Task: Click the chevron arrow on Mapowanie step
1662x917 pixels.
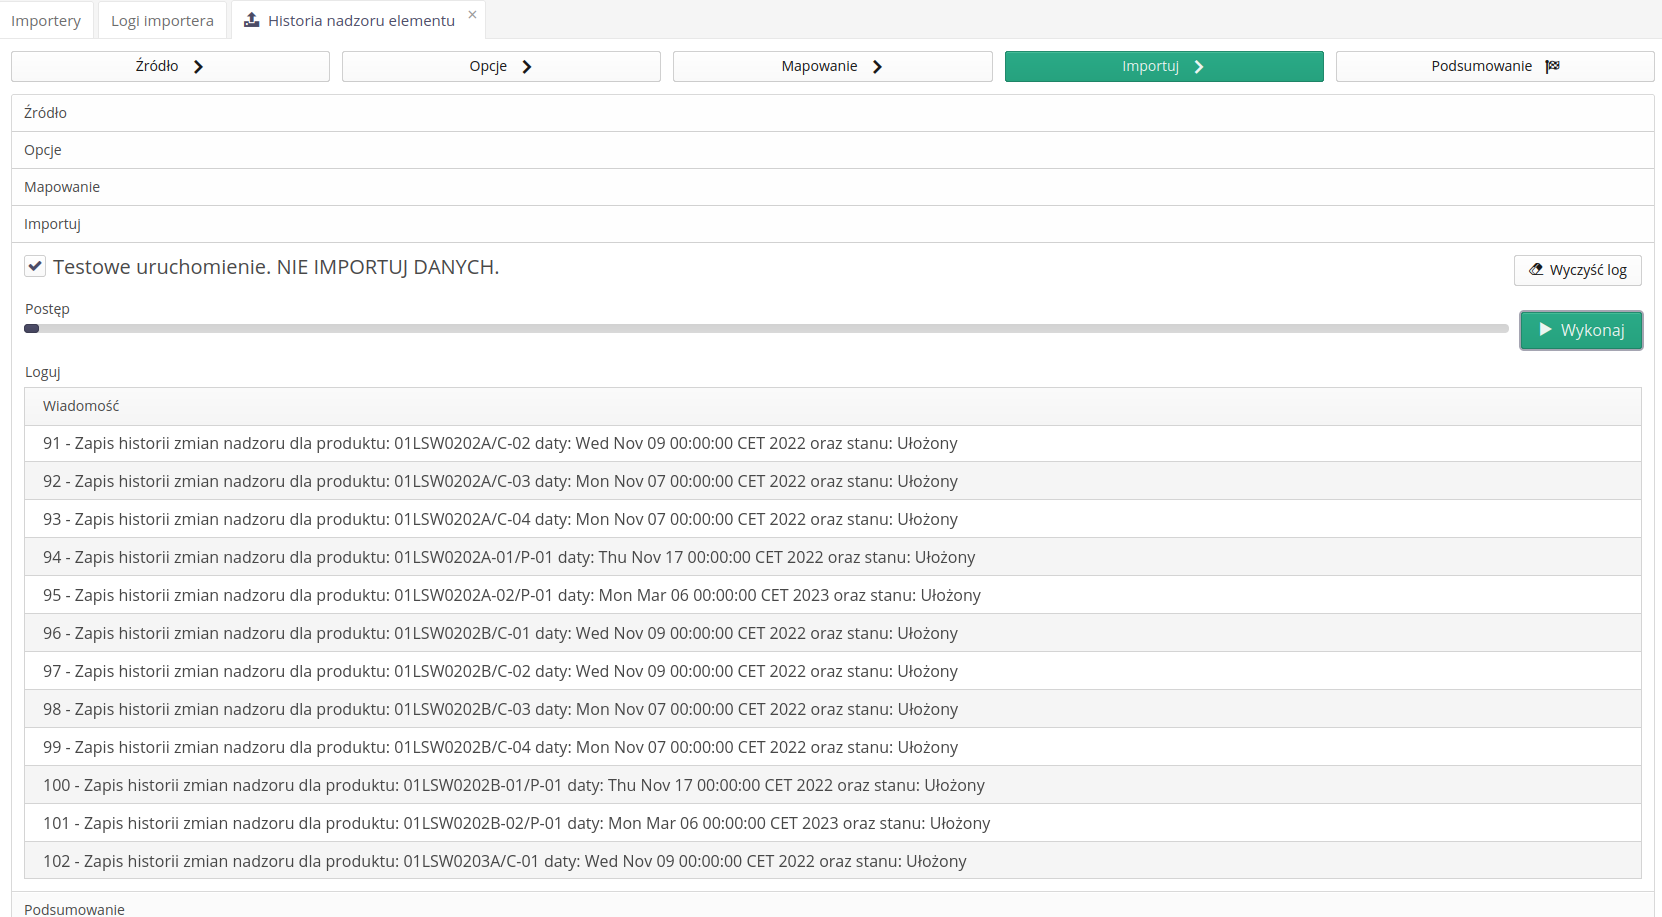Action: point(877,66)
